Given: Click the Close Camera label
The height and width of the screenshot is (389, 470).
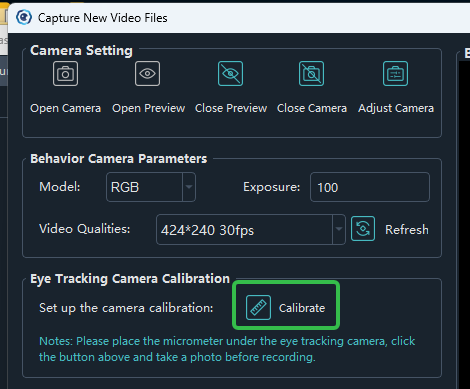Looking at the screenshot, I should [x=312, y=108].
